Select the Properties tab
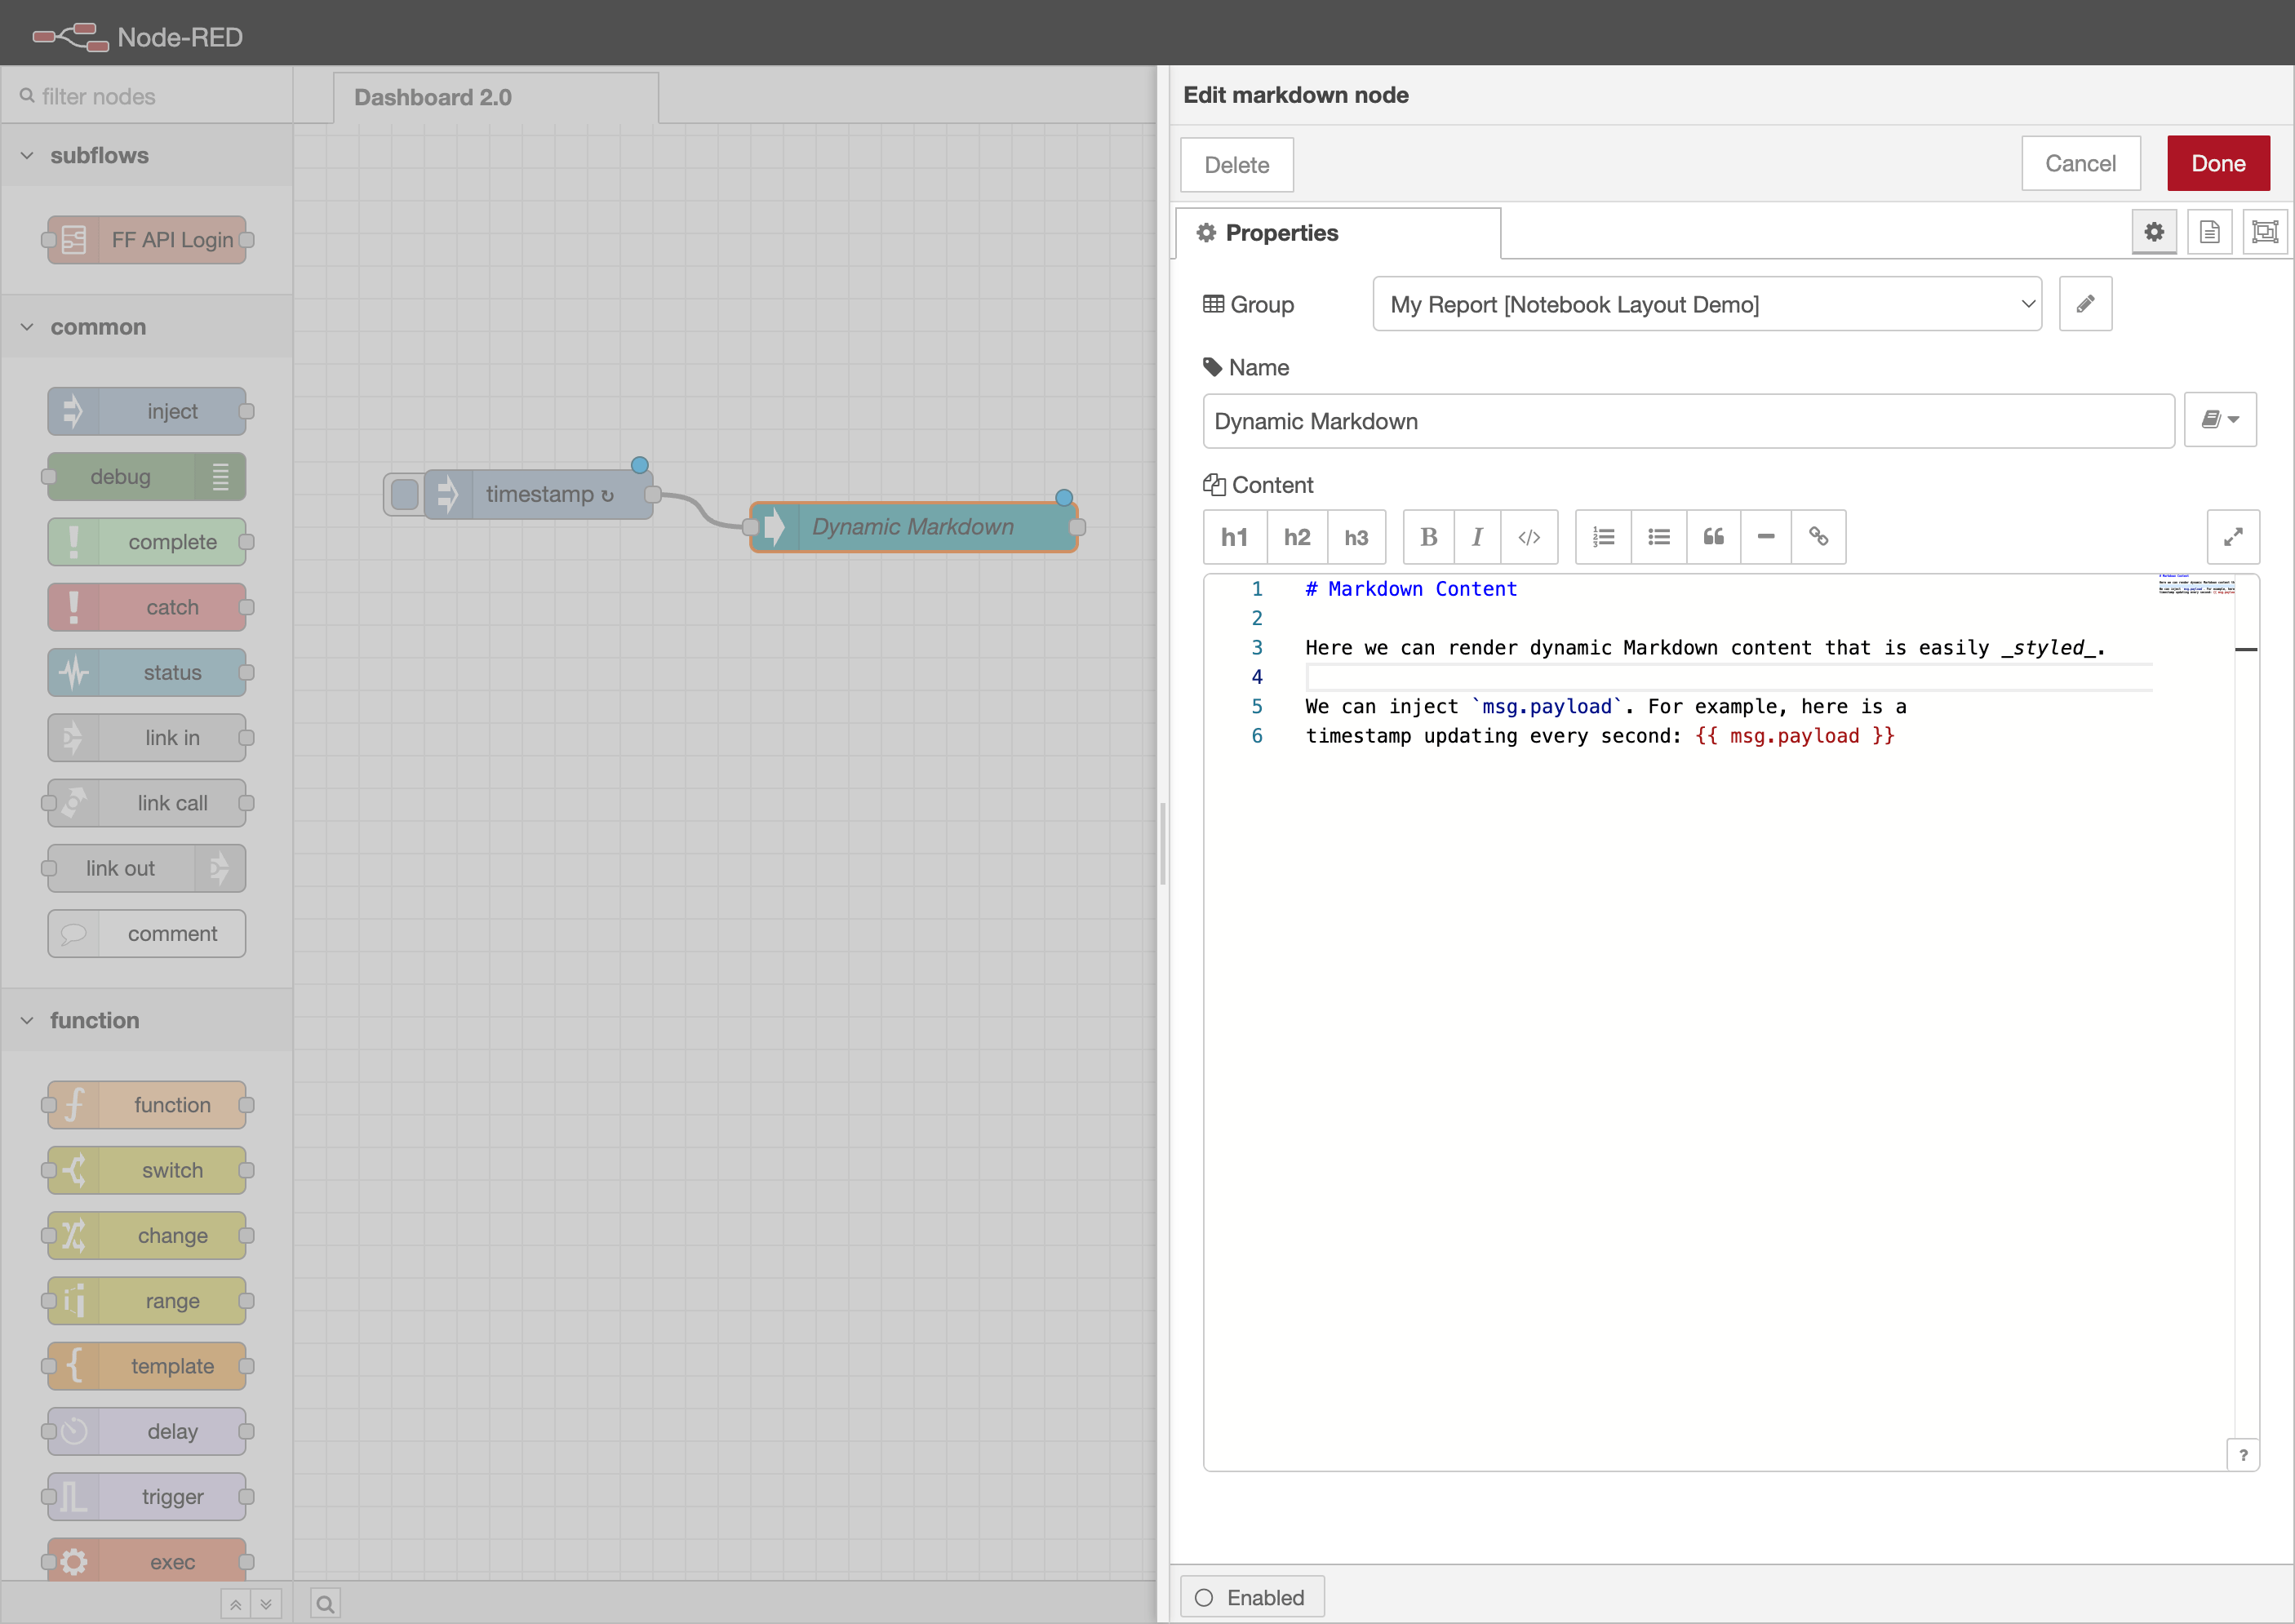Image resolution: width=2295 pixels, height=1624 pixels. coord(1281,233)
